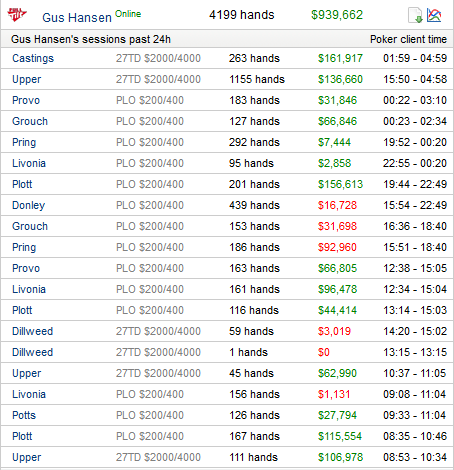The height and width of the screenshot is (470, 454).
Task: Click the $44,414 profit amount
Action: coord(337,310)
